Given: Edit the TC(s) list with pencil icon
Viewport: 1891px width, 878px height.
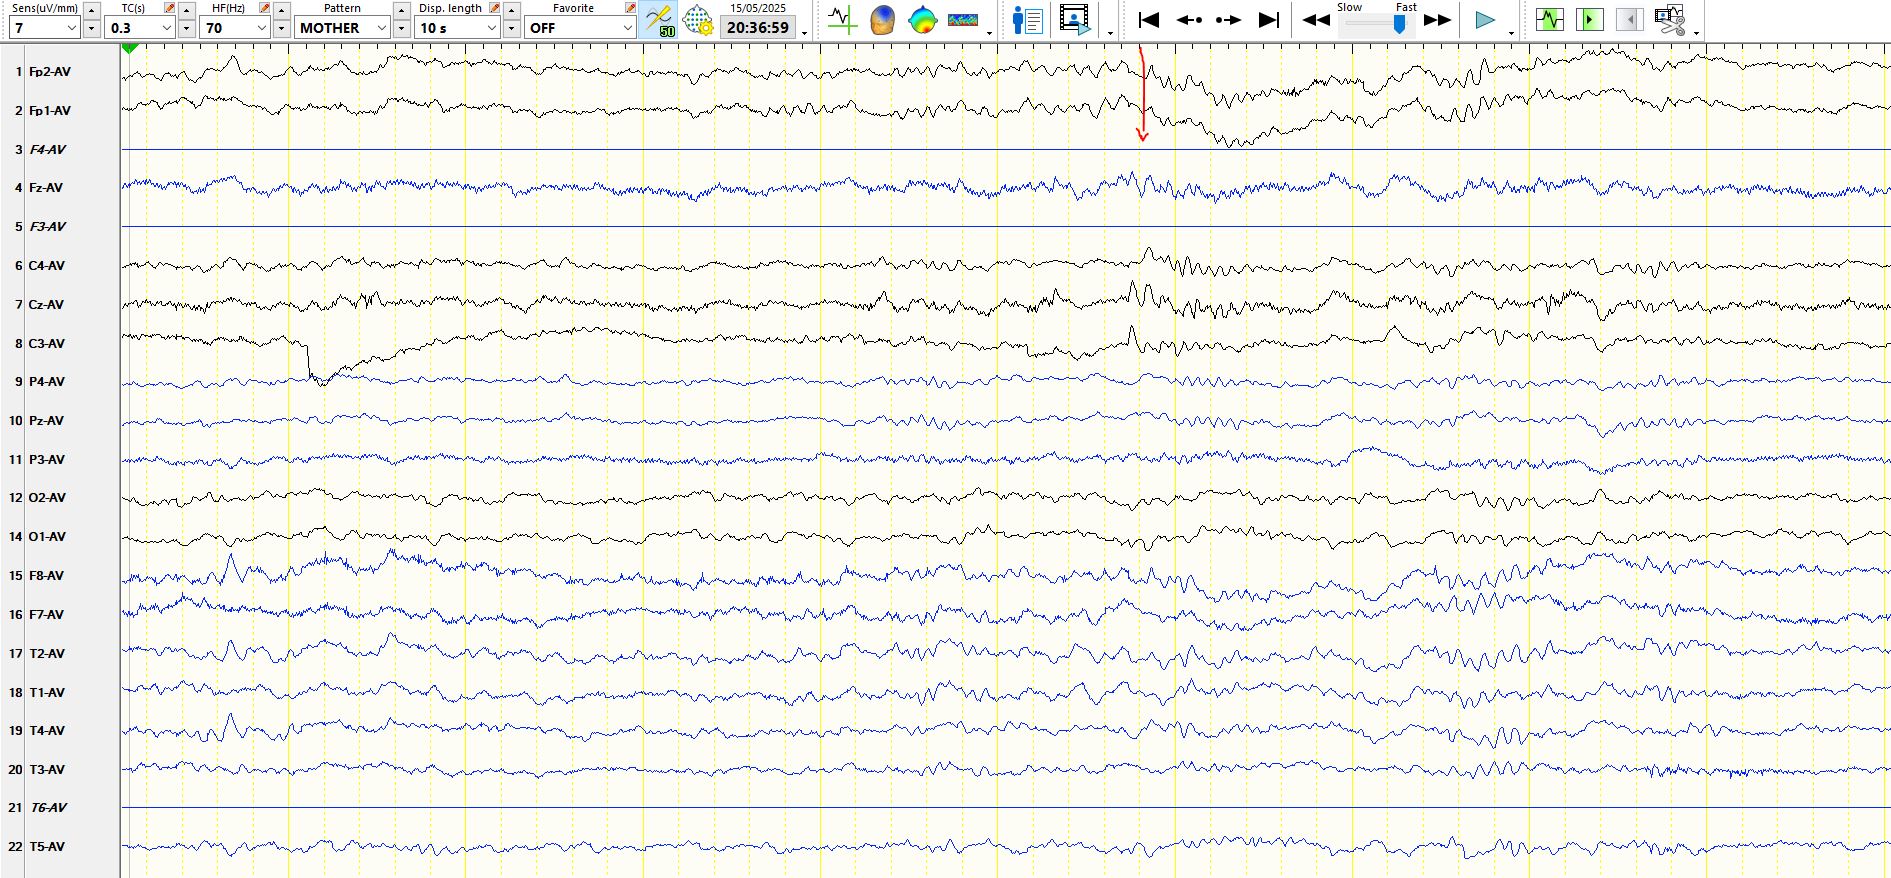Looking at the screenshot, I should 169,8.
